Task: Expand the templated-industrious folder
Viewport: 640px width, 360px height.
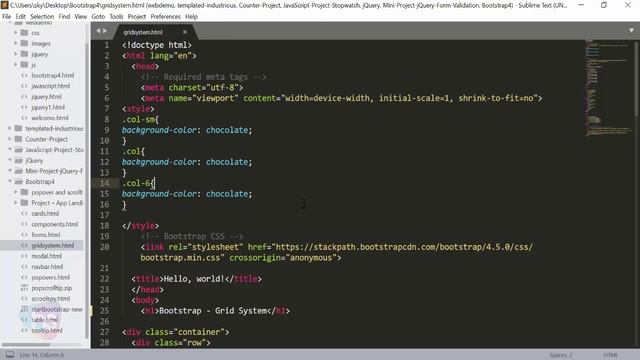Action: [x=10, y=128]
